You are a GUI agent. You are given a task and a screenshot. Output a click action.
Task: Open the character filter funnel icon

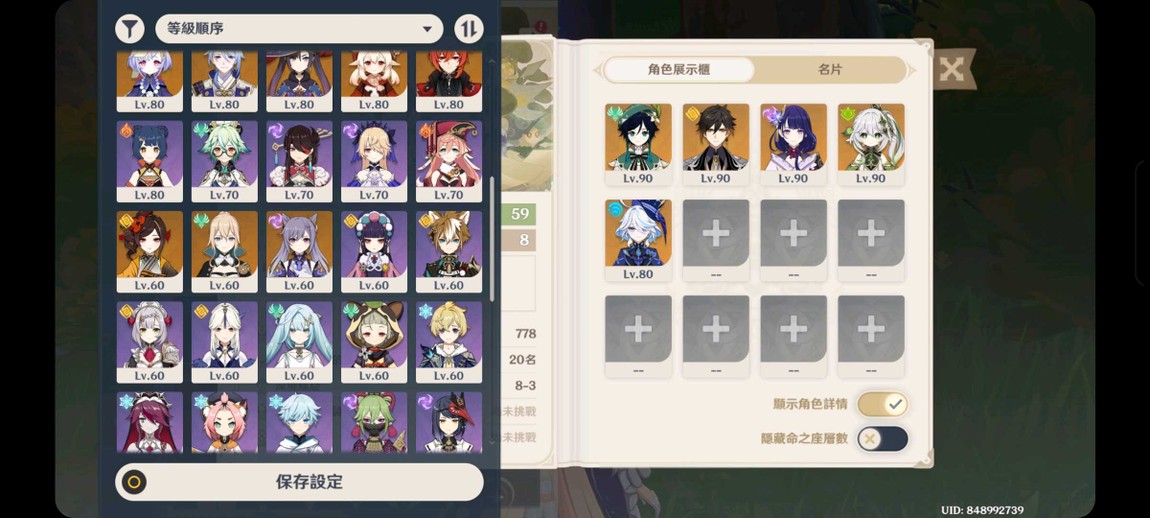(129, 29)
